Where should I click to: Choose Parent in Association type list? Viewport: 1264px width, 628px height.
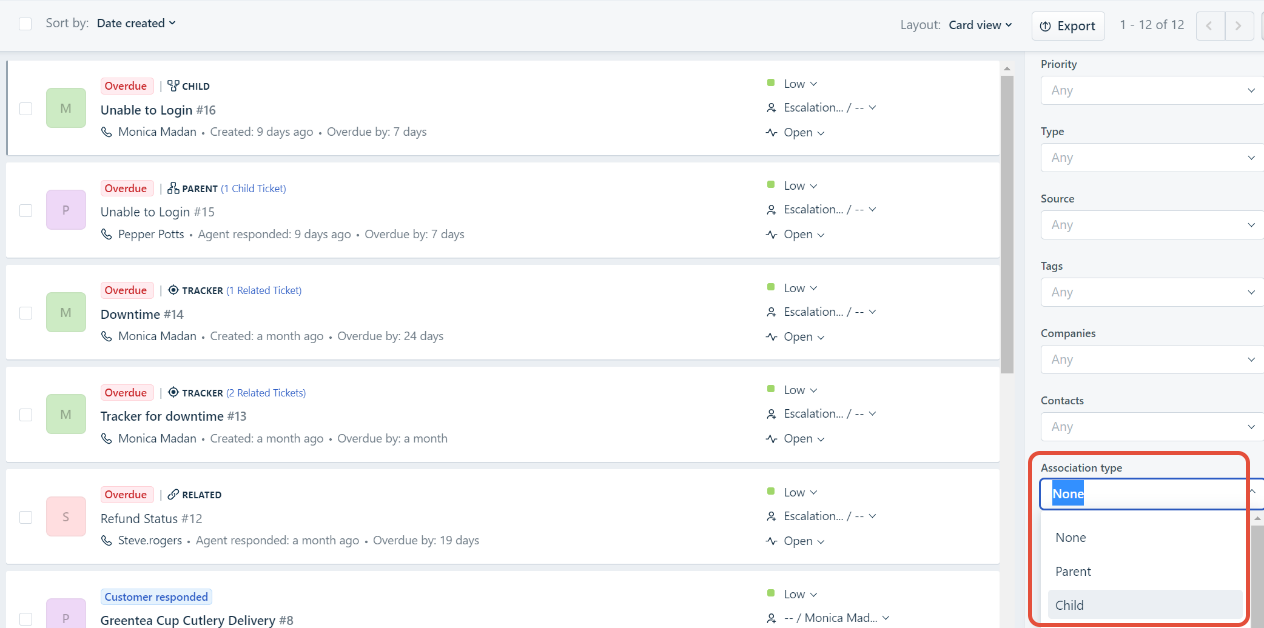pyautogui.click(x=1145, y=572)
